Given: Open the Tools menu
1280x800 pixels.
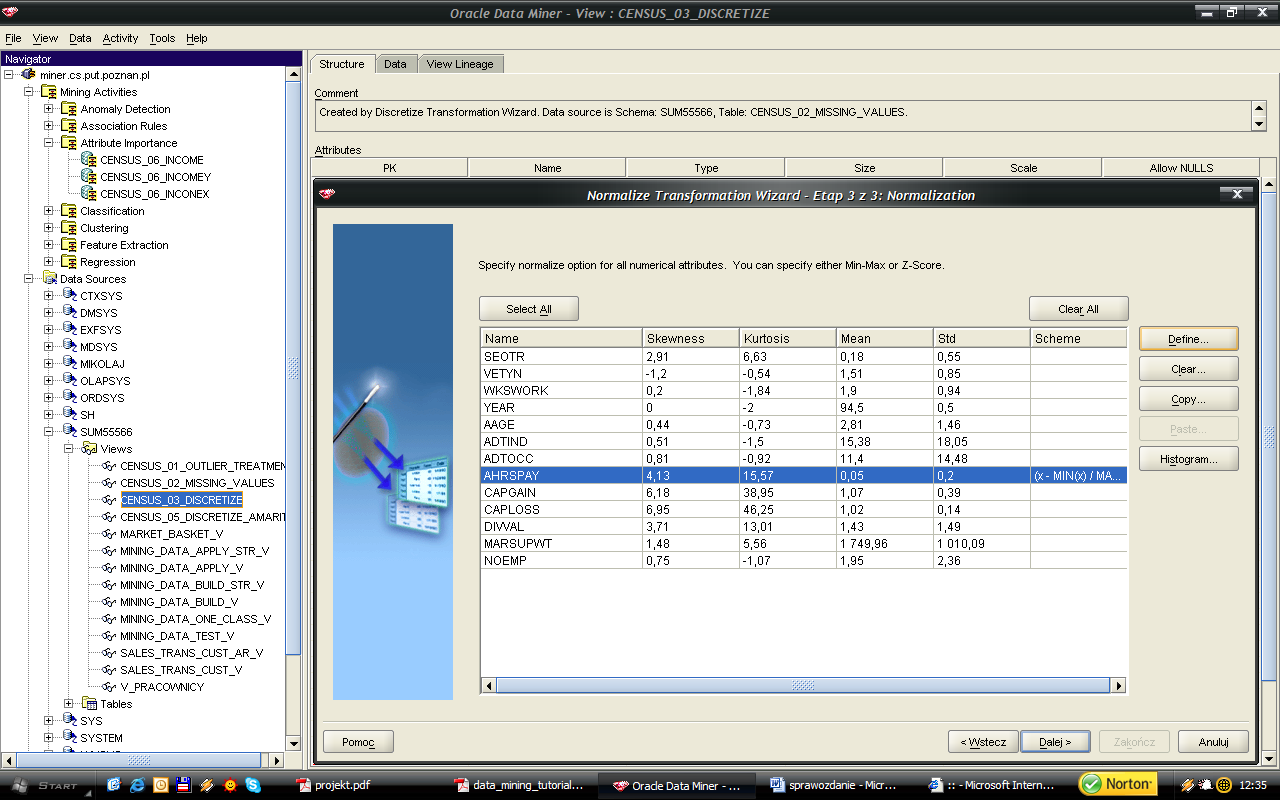Looking at the screenshot, I should pyautogui.click(x=162, y=38).
